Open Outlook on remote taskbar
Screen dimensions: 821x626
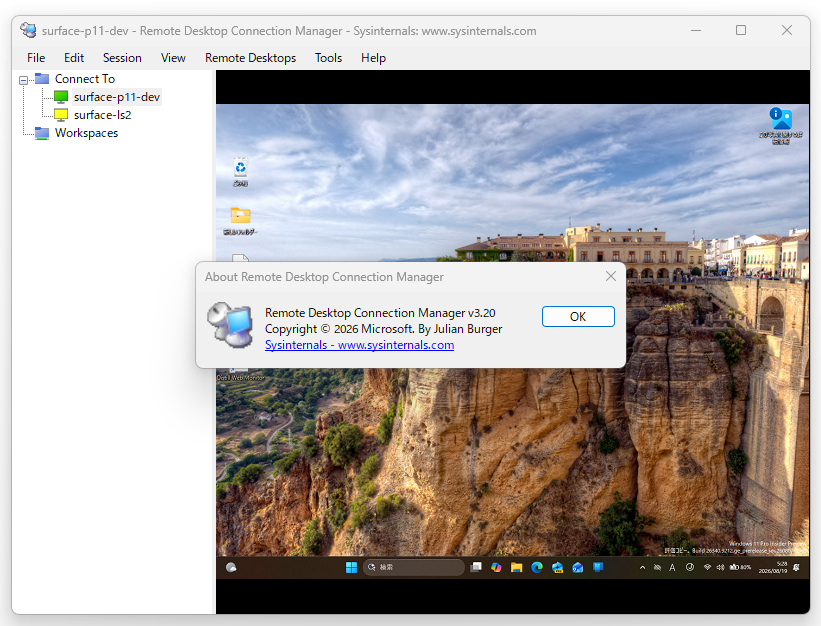(x=578, y=567)
